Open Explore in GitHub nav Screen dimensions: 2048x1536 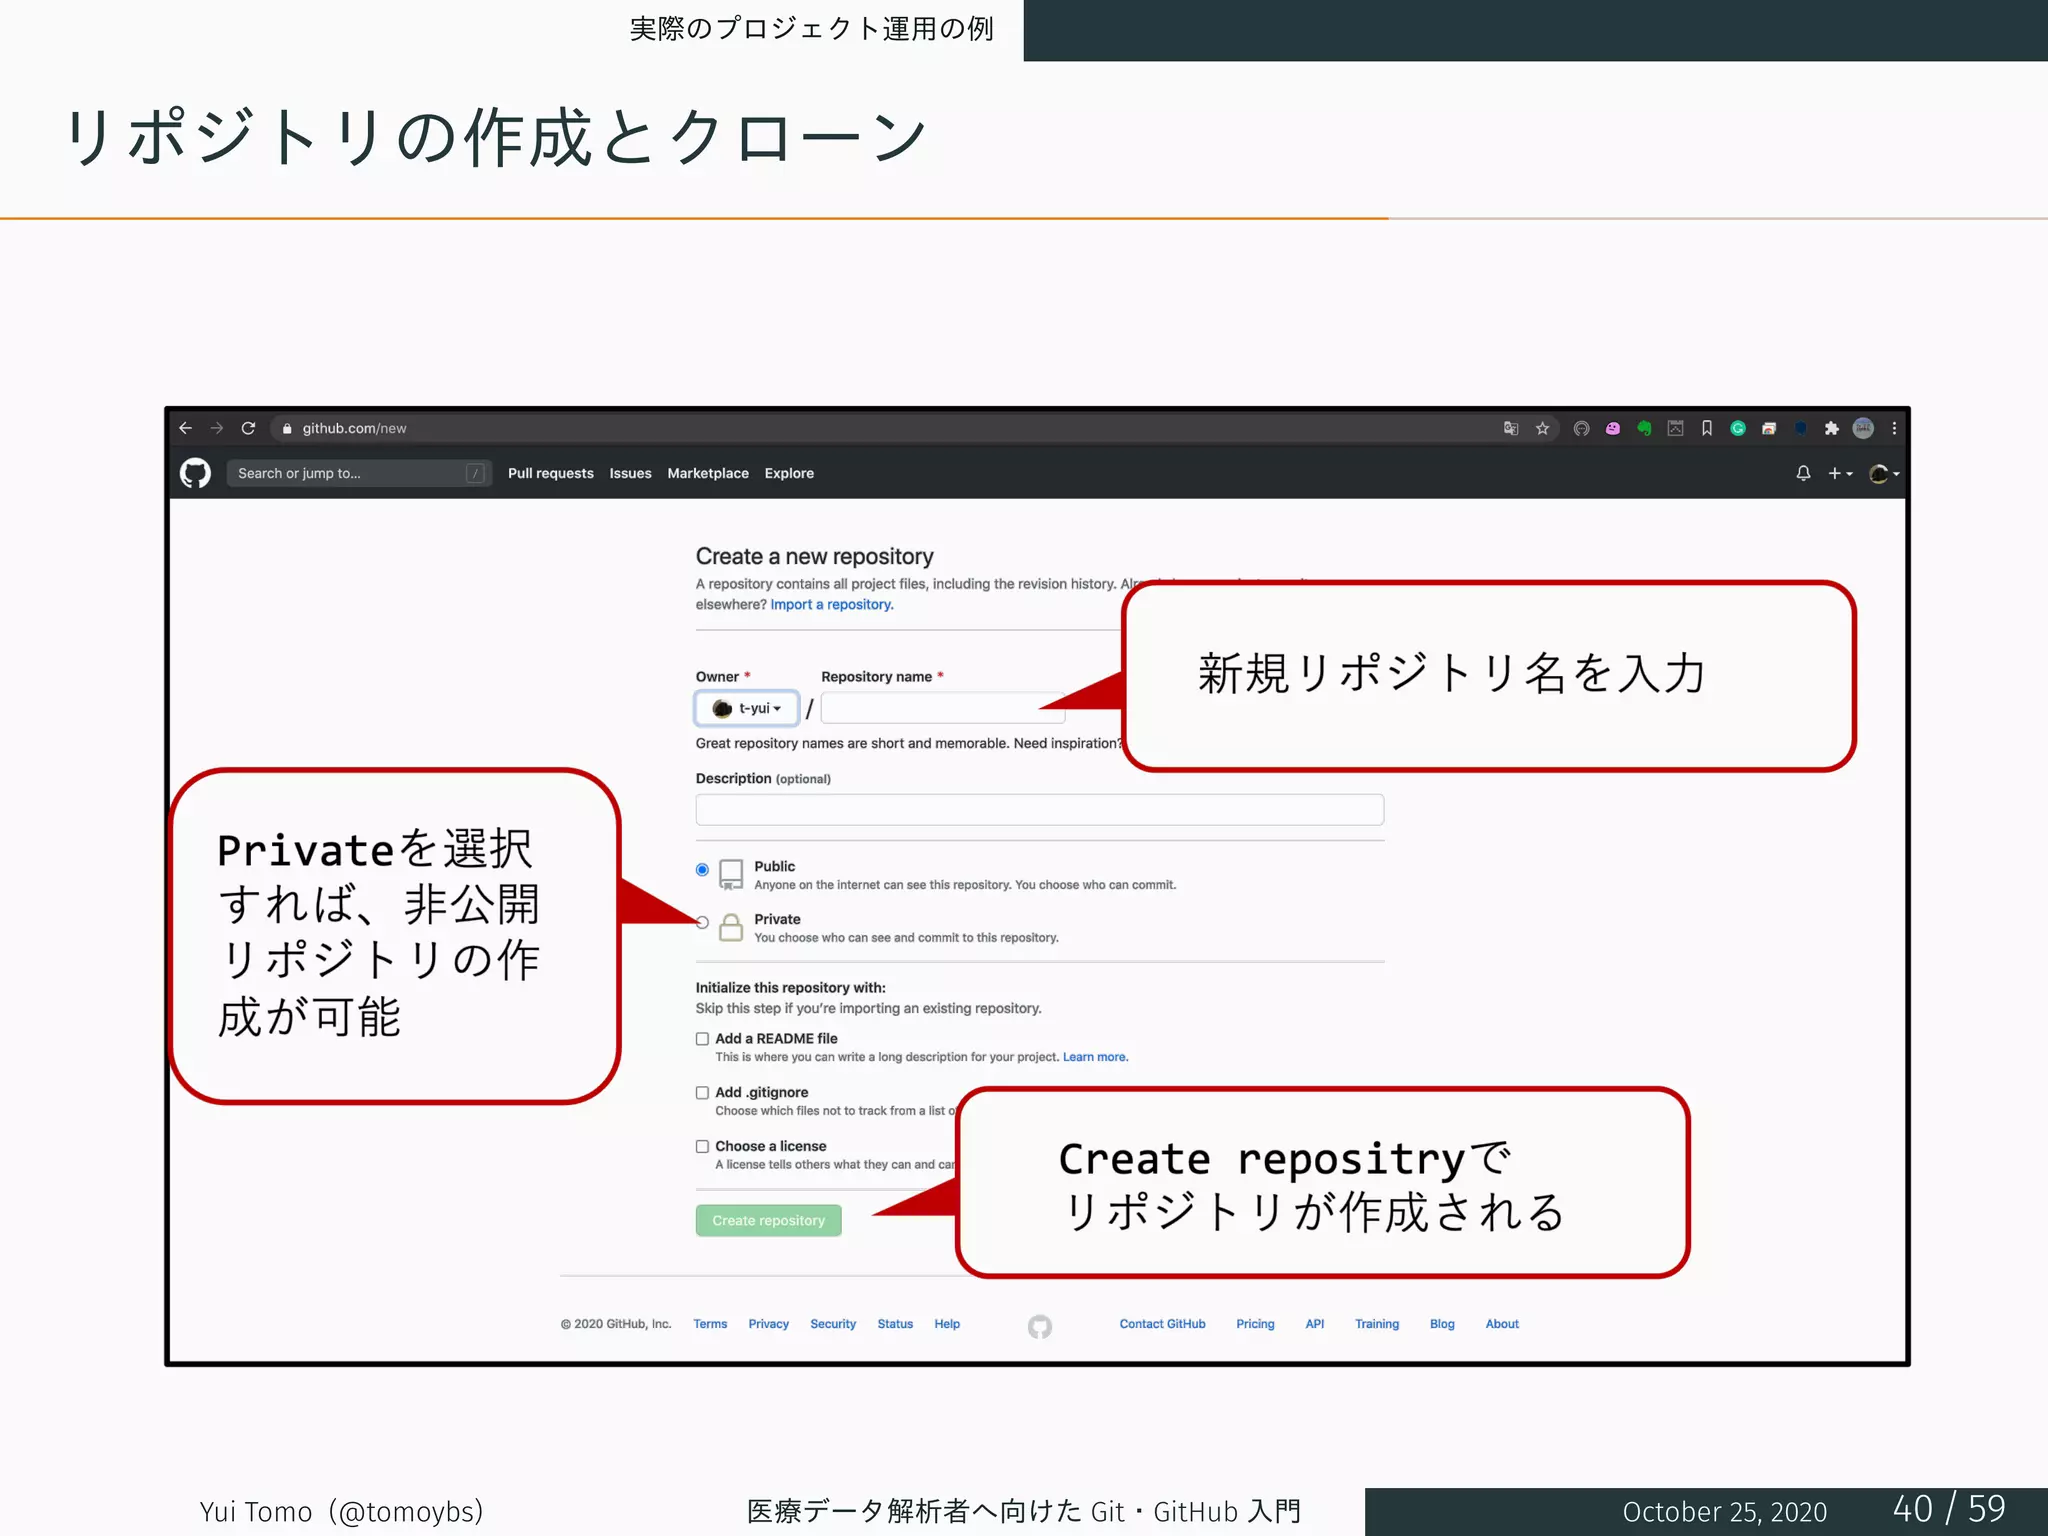pos(789,473)
